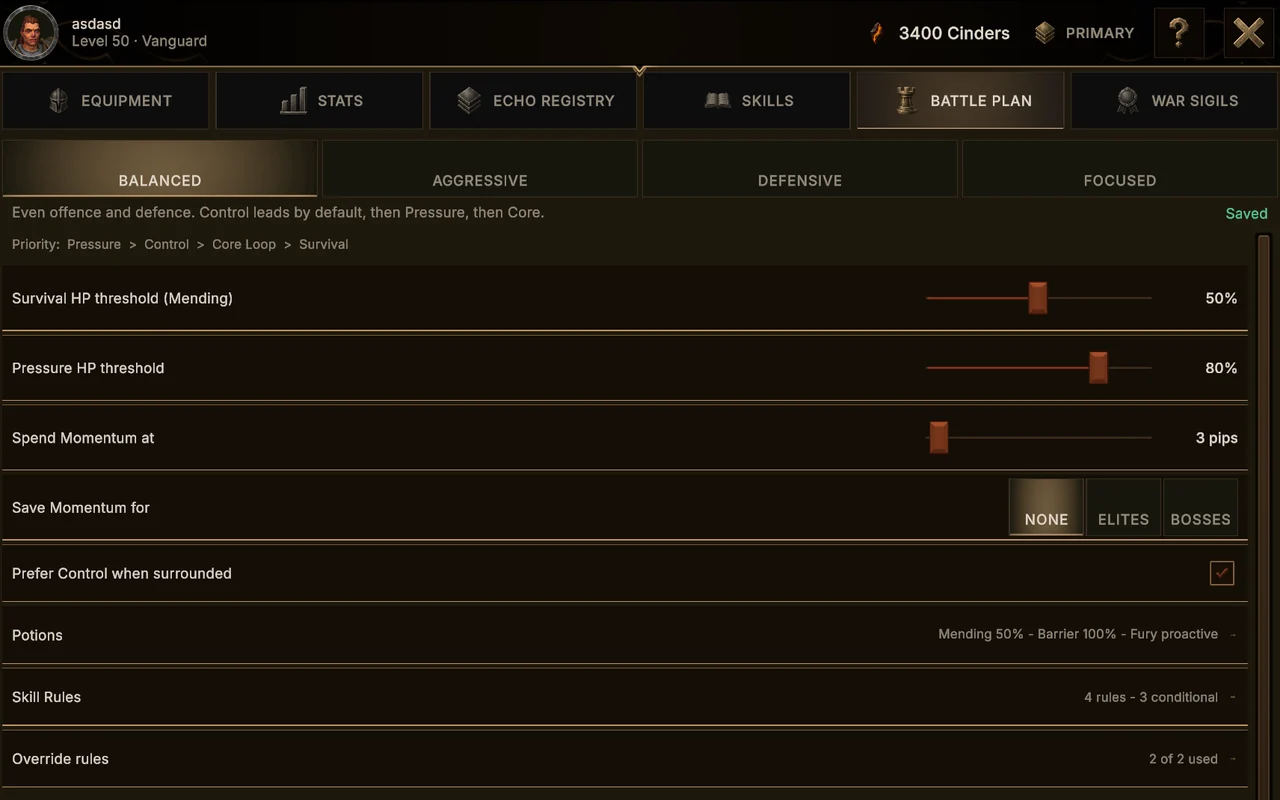Click the 50% Survival threshold value
Viewport: 1280px width, 800px height.
pos(1221,298)
